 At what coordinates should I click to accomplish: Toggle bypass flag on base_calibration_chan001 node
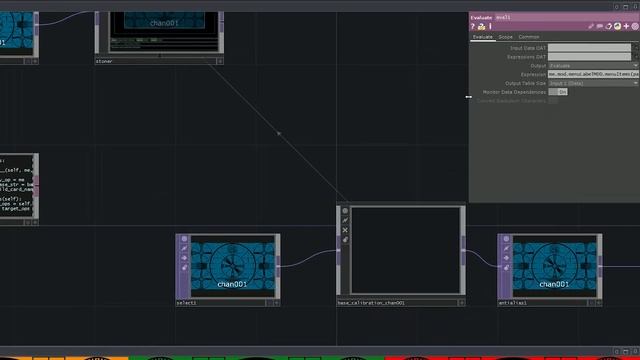pyautogui.click(x=345, y=220)
